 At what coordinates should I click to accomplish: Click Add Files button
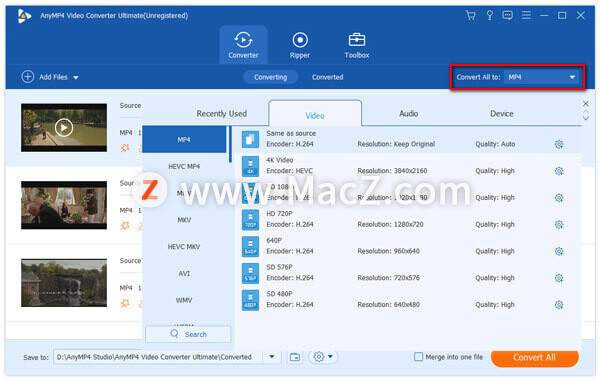(44, 77)
